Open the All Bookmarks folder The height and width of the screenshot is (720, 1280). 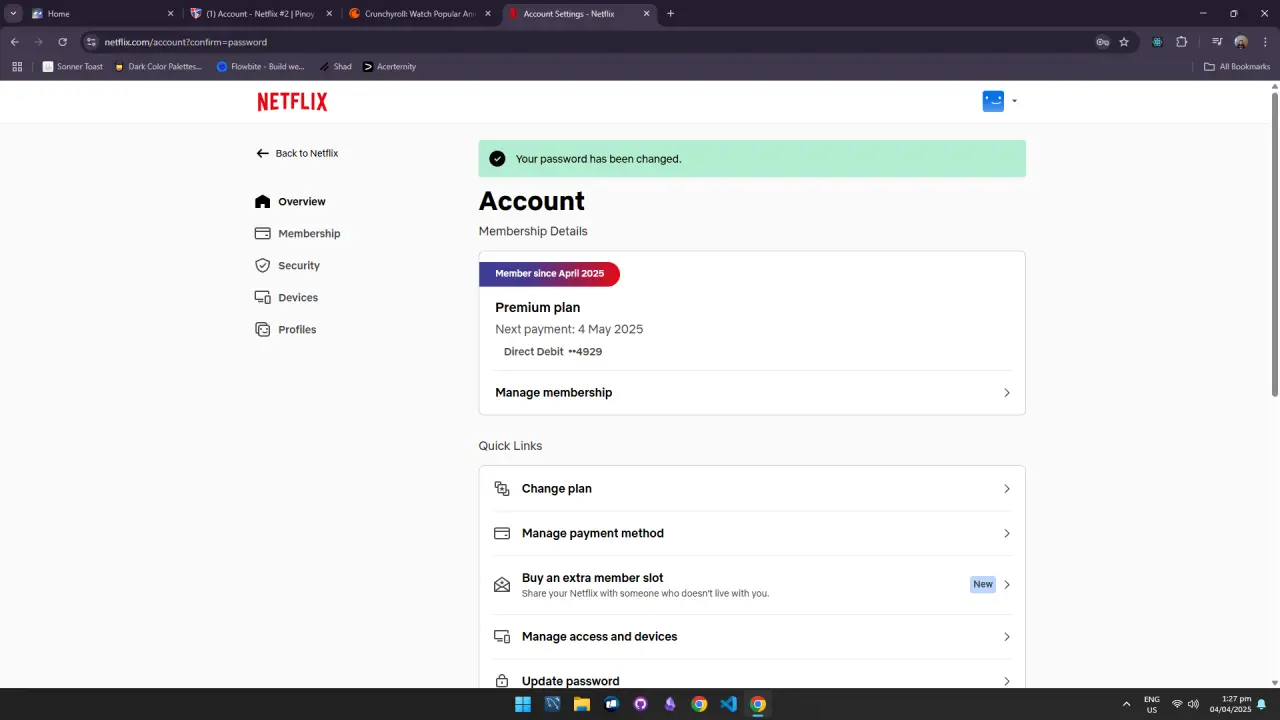(1237, 67)
